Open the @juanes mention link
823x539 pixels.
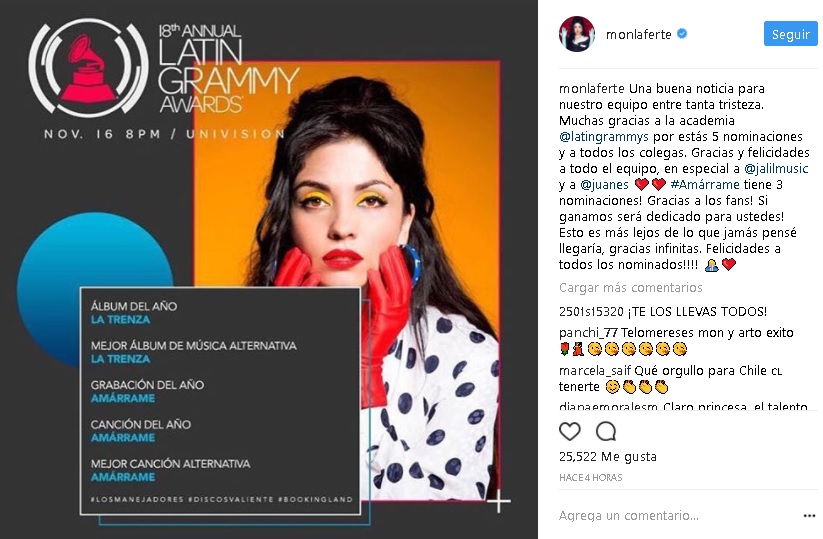(604, 185)
